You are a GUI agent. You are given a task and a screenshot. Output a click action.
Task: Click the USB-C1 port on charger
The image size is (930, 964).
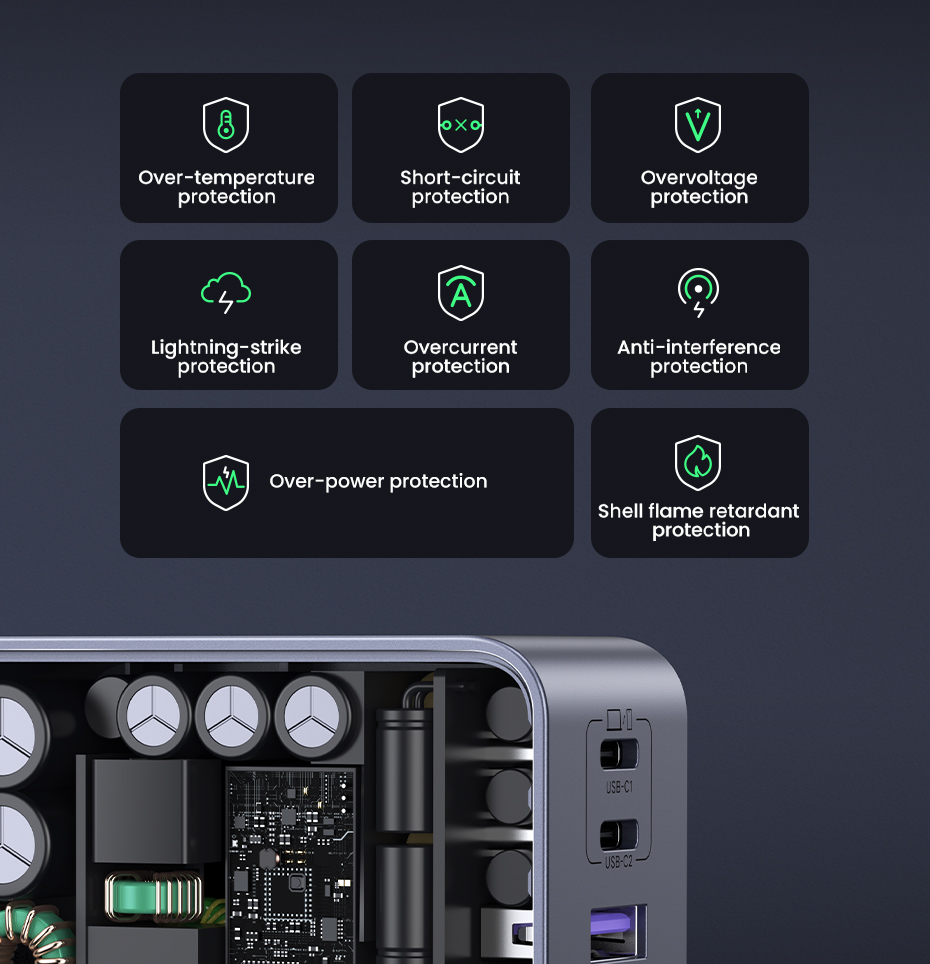(x=619, y=754)
